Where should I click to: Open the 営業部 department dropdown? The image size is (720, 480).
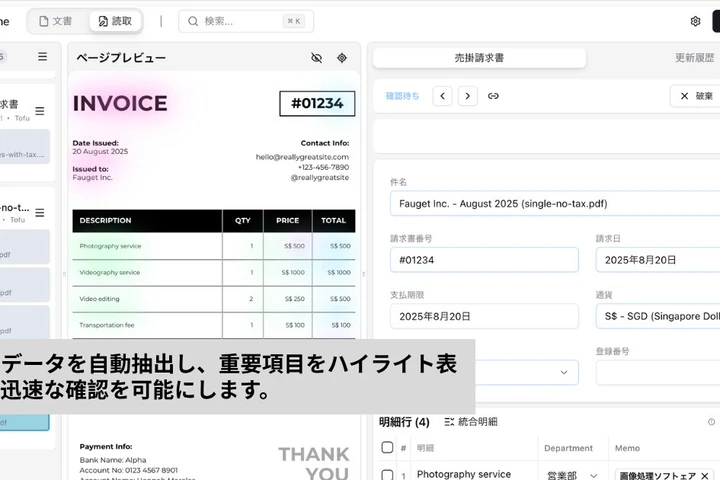[x=572, y=475]
